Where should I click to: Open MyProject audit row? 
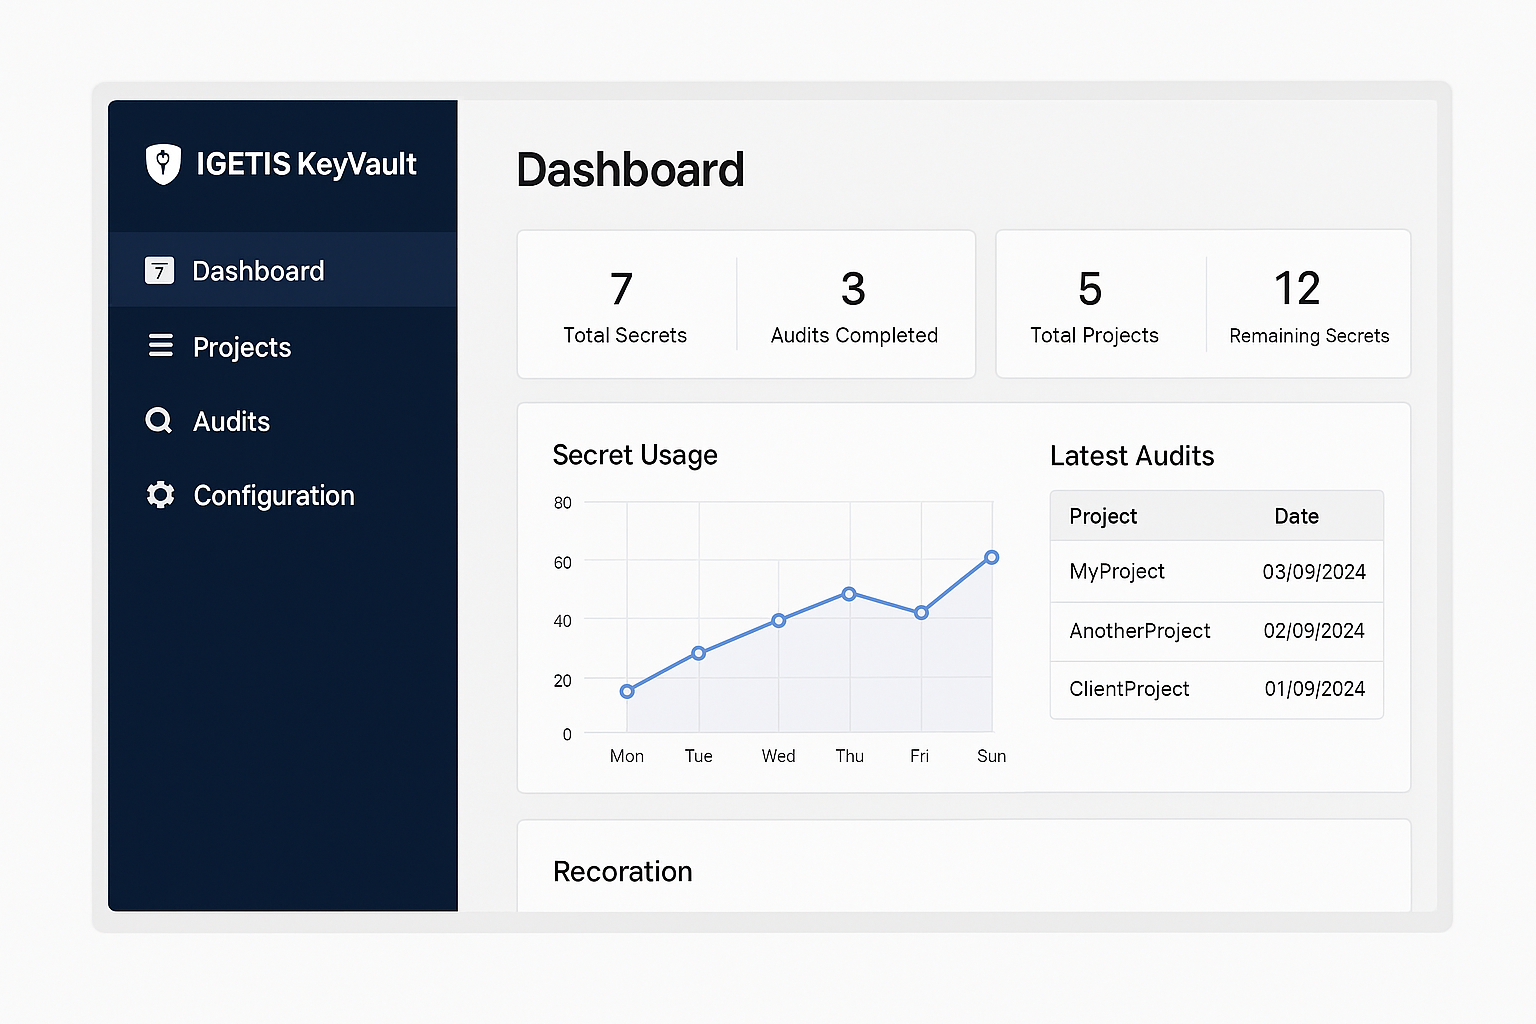click(x=1117, y=572)
